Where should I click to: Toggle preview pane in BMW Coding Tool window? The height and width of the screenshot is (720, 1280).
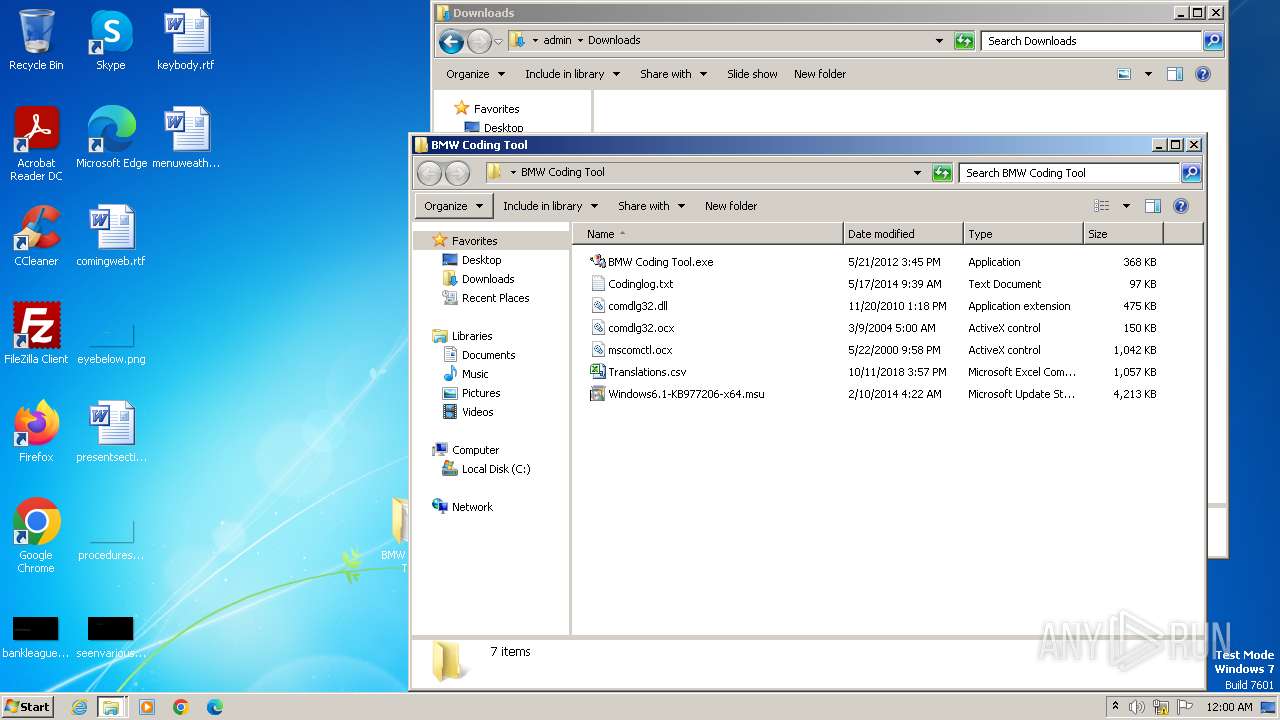click(x=1153, y=206)
